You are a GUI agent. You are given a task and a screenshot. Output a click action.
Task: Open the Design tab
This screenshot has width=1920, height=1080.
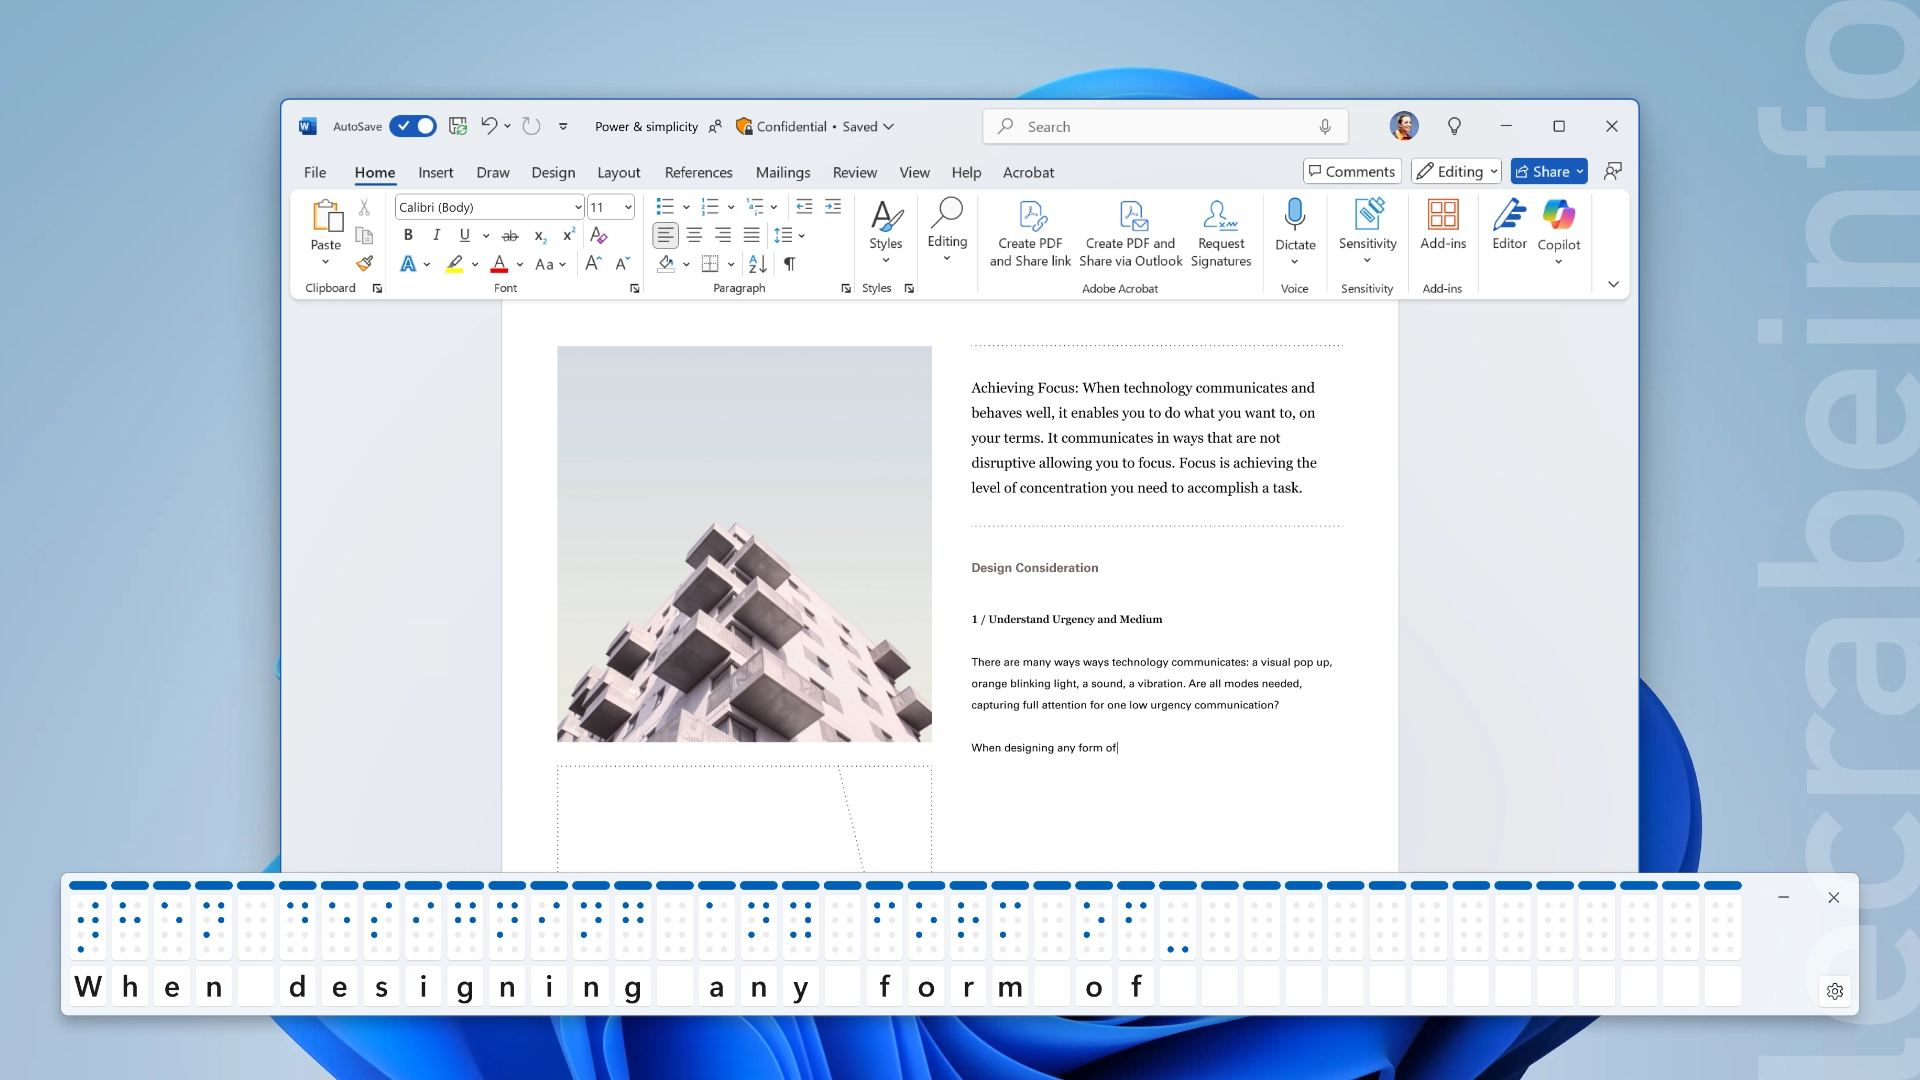tap(553, 172)
